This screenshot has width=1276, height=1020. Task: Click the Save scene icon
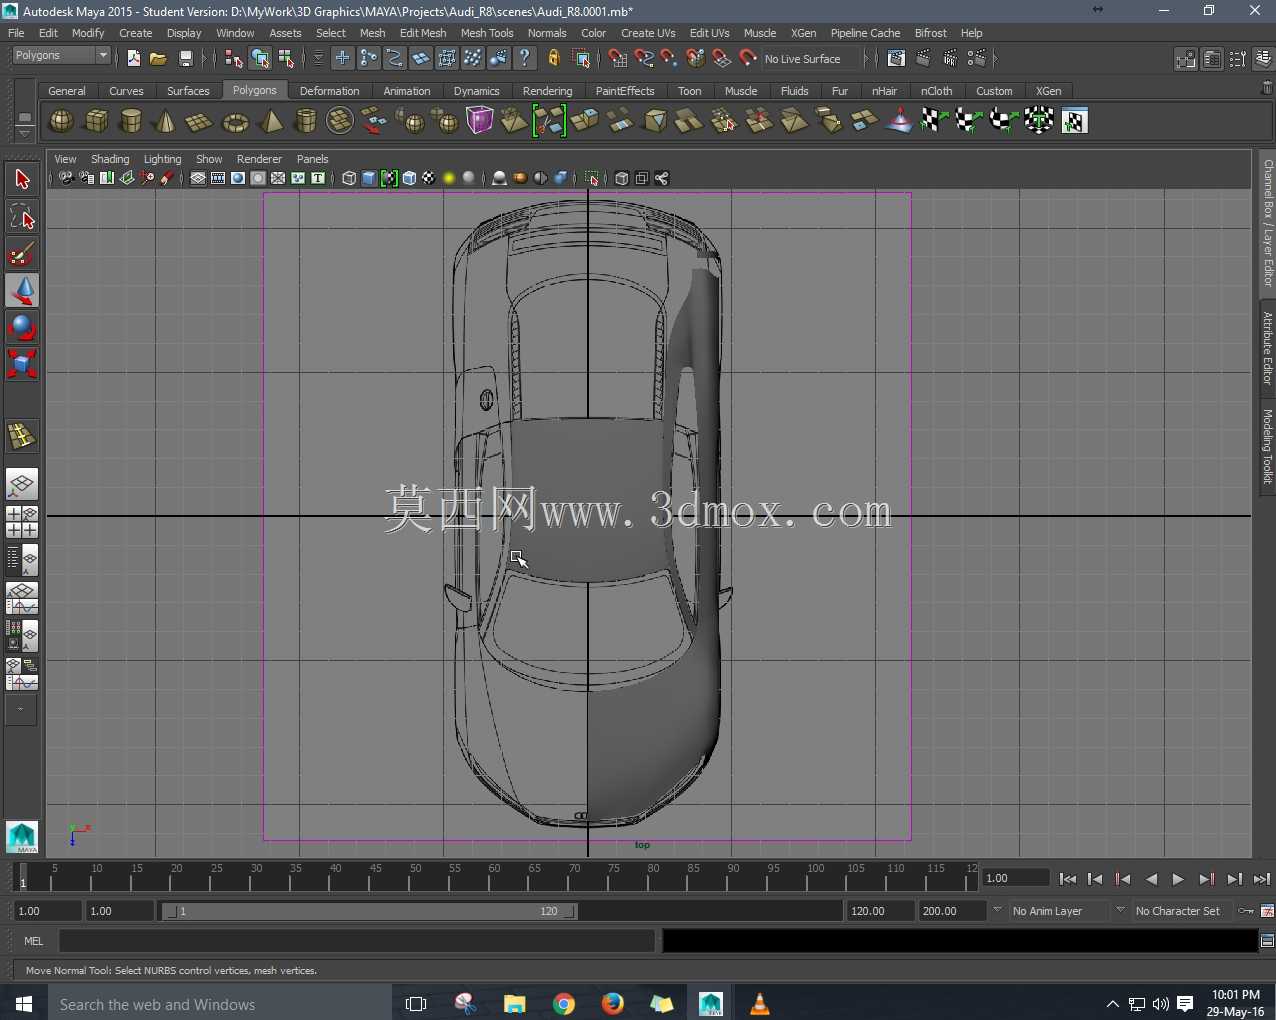point(185,59)
